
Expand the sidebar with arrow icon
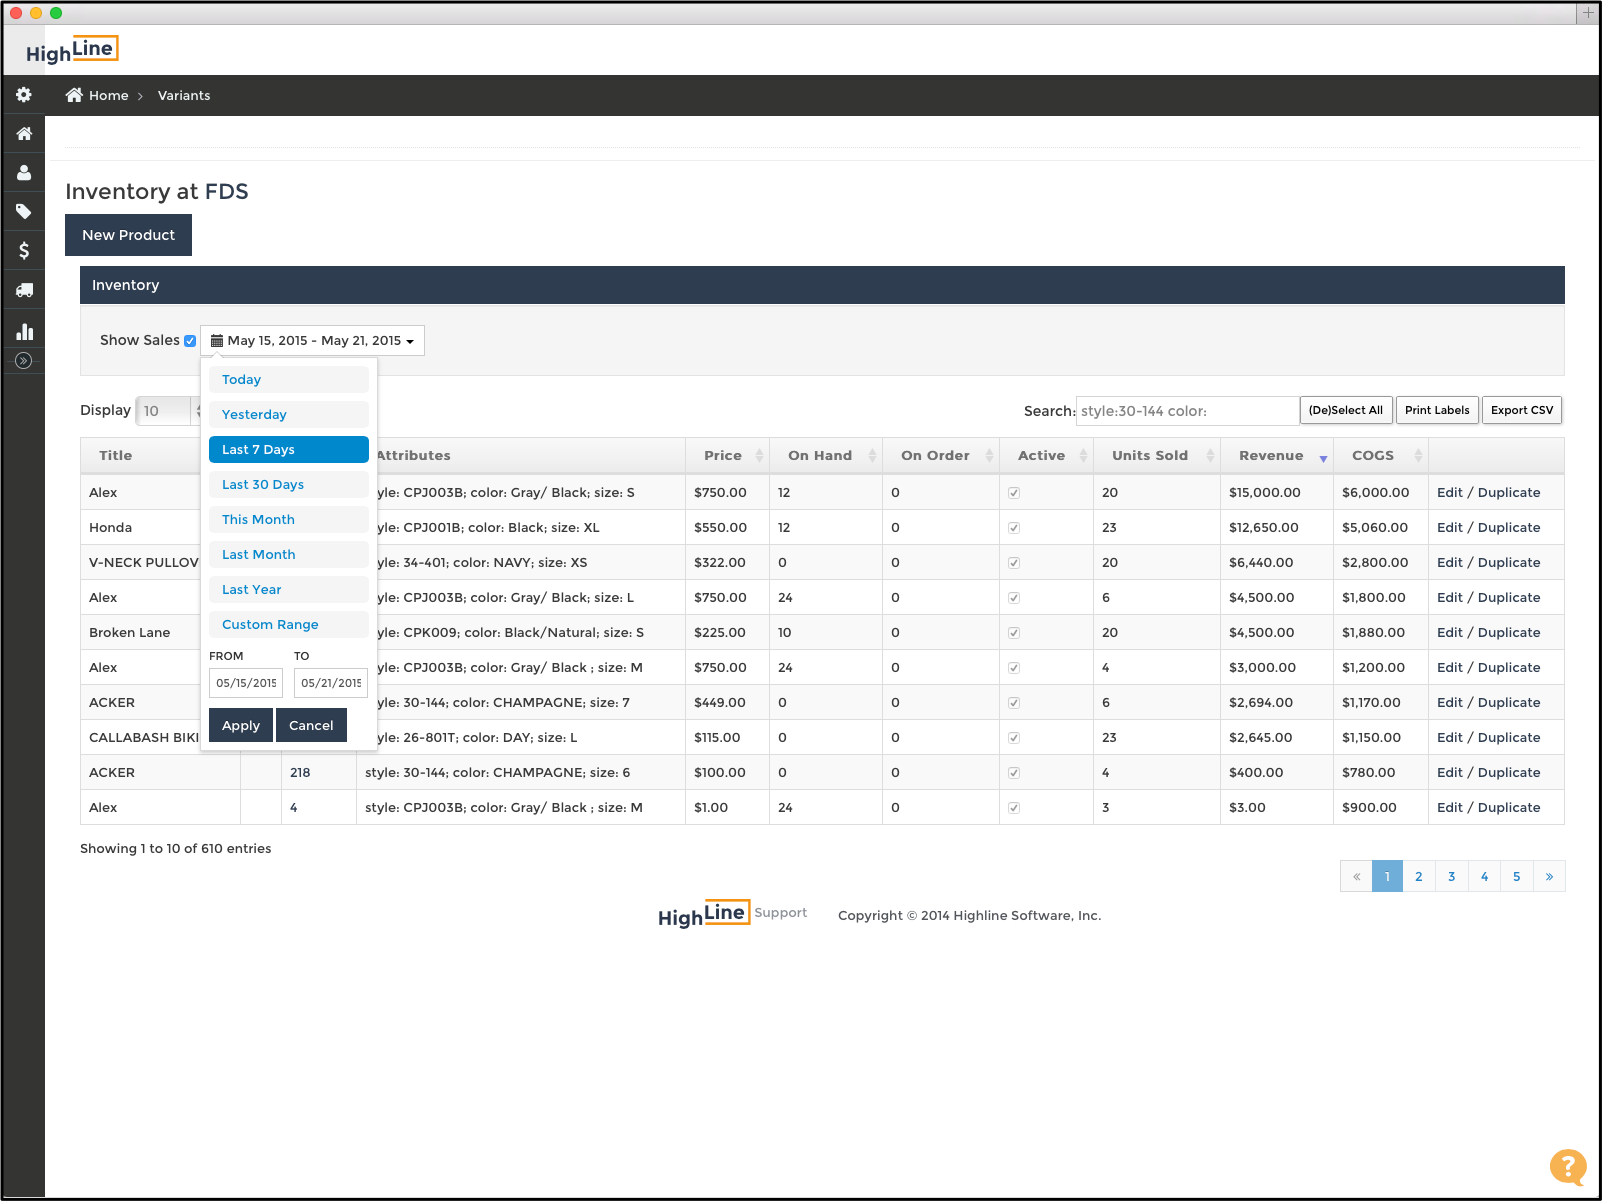click(x=24, y=361)
